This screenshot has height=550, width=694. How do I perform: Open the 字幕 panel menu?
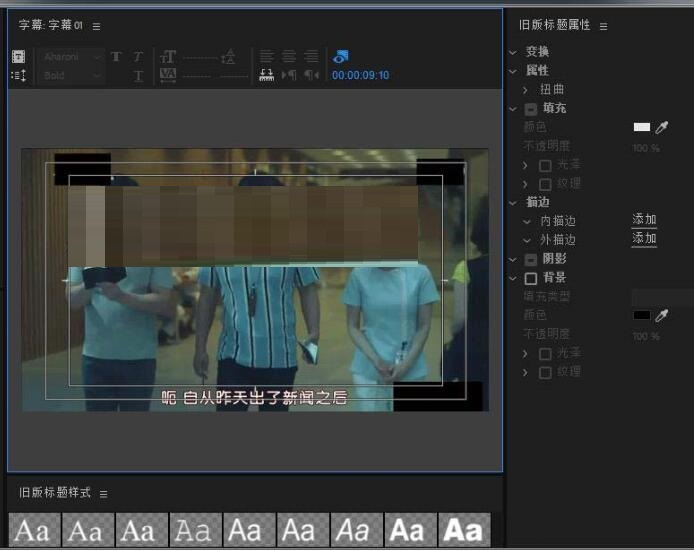click(x=96, y=25)
